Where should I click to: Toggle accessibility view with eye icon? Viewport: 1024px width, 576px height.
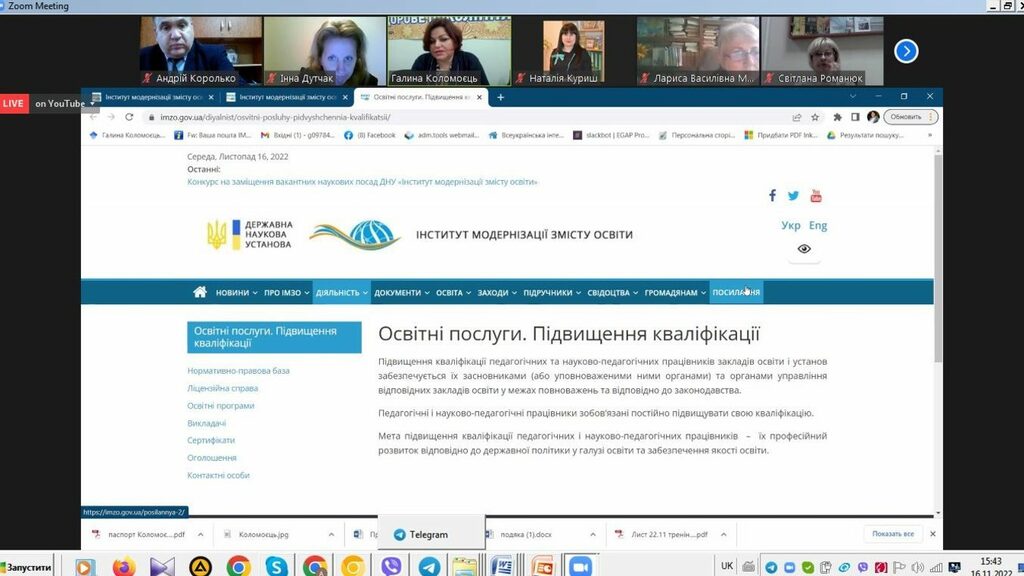click(x=804, y=249)
